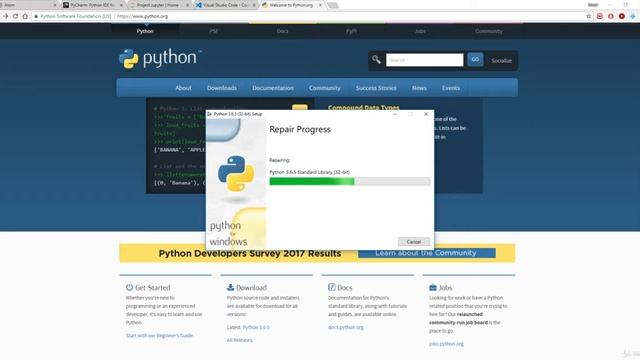Viewport: 640px width, 360px height.
Task: Open the Socialize menu
Action: (501, 60)
